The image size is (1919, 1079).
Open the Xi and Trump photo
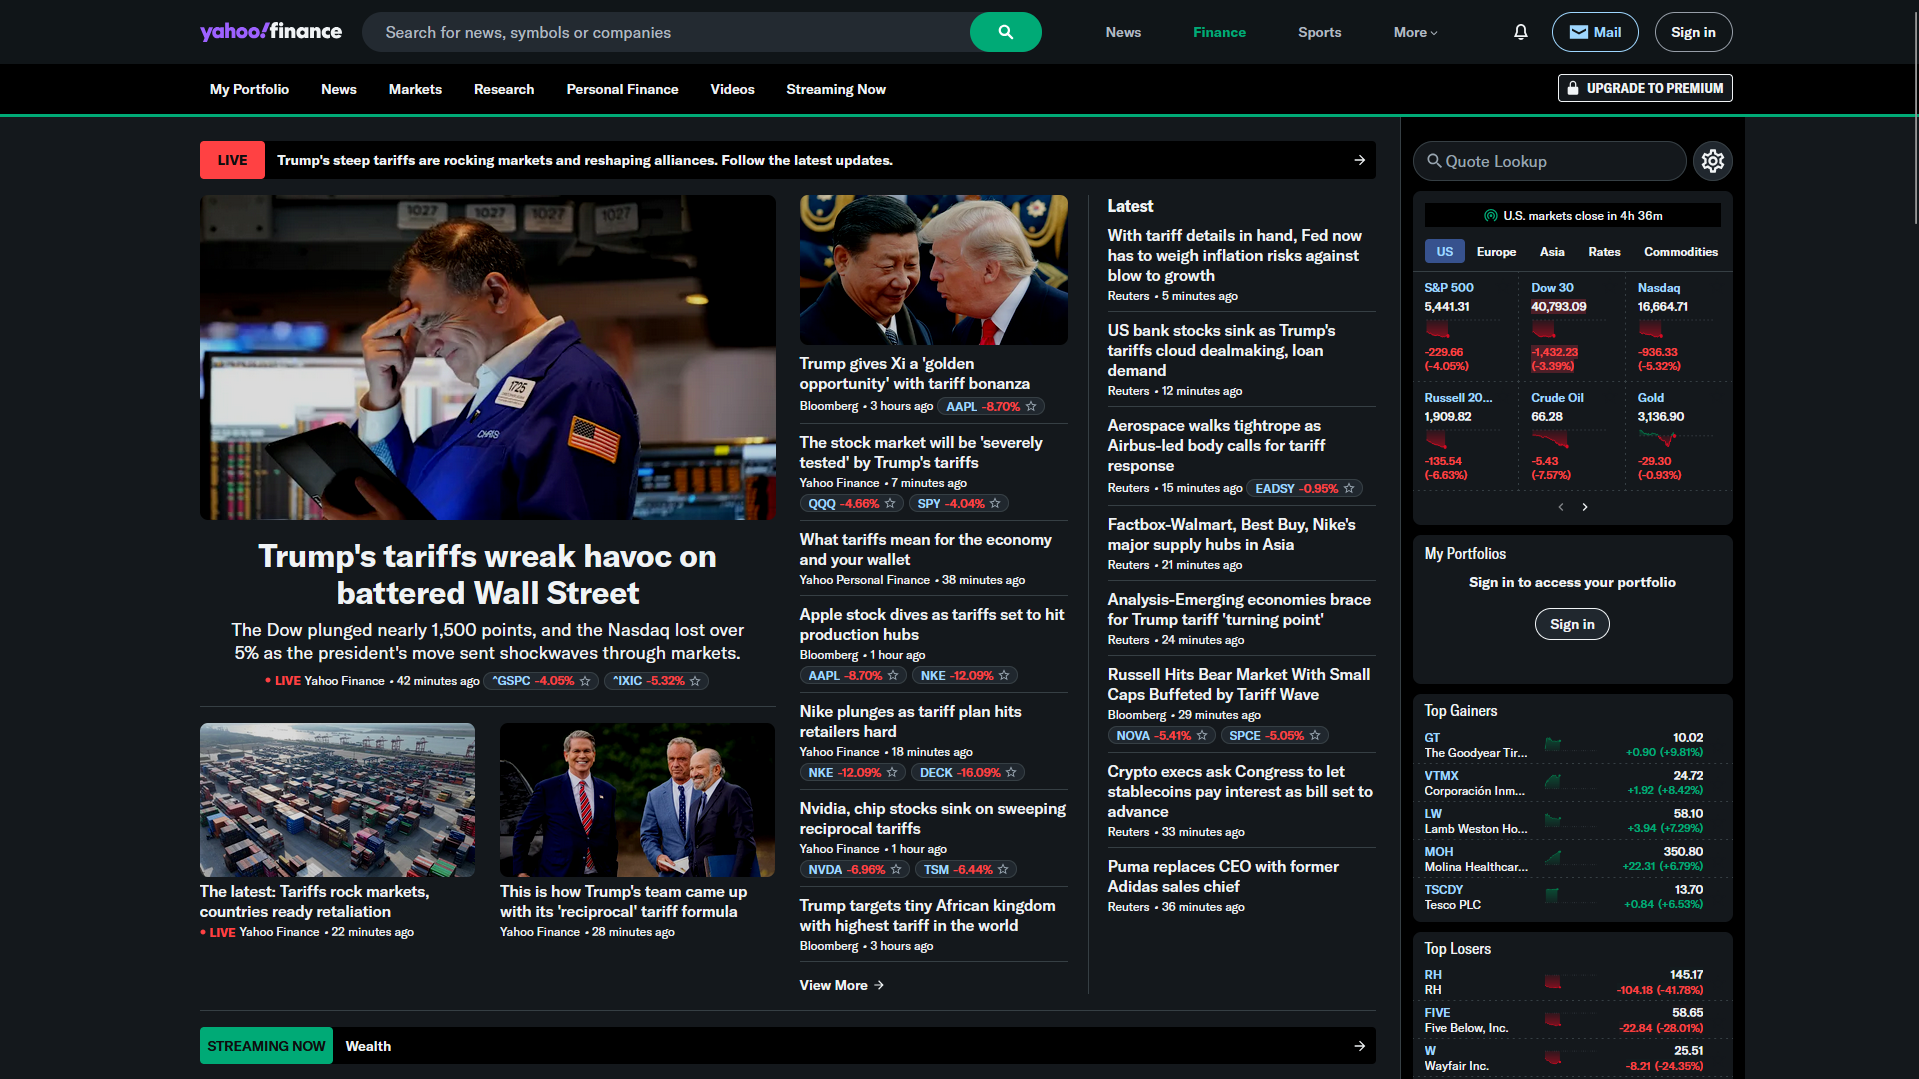click(933, 270)
